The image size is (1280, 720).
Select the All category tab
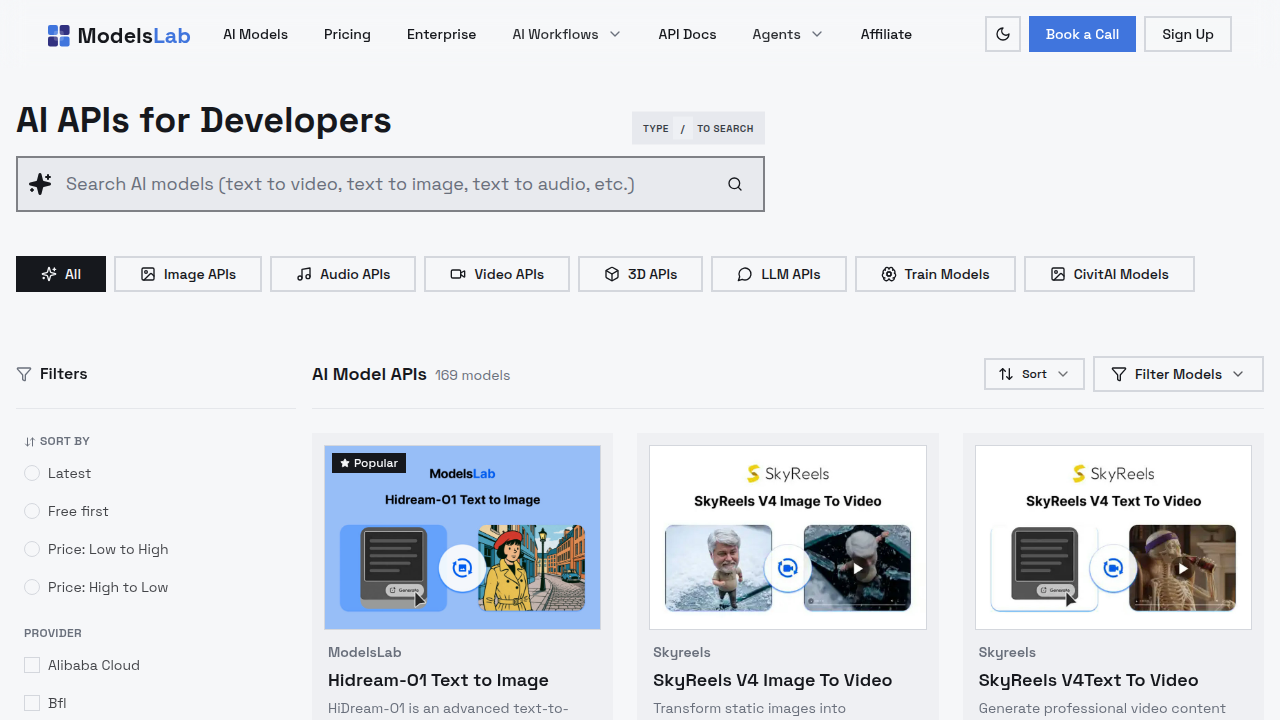click(61, 274)
